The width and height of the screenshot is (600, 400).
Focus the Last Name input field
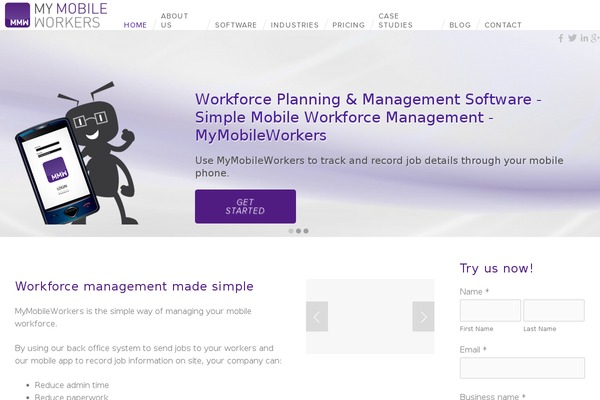pyautogui.click(x=554, y=310)
